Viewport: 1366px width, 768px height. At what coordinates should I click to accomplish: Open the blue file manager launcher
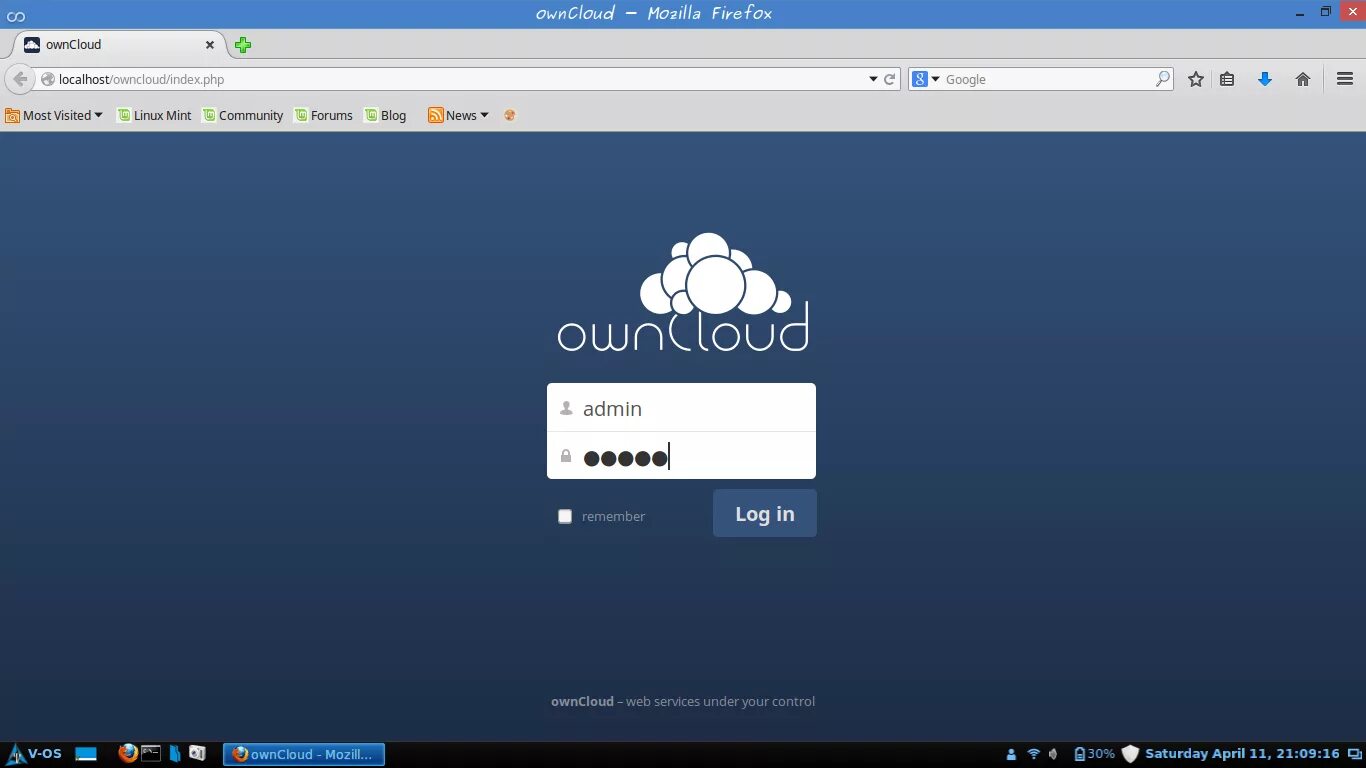pyautogui.click(x=175, y=753)
